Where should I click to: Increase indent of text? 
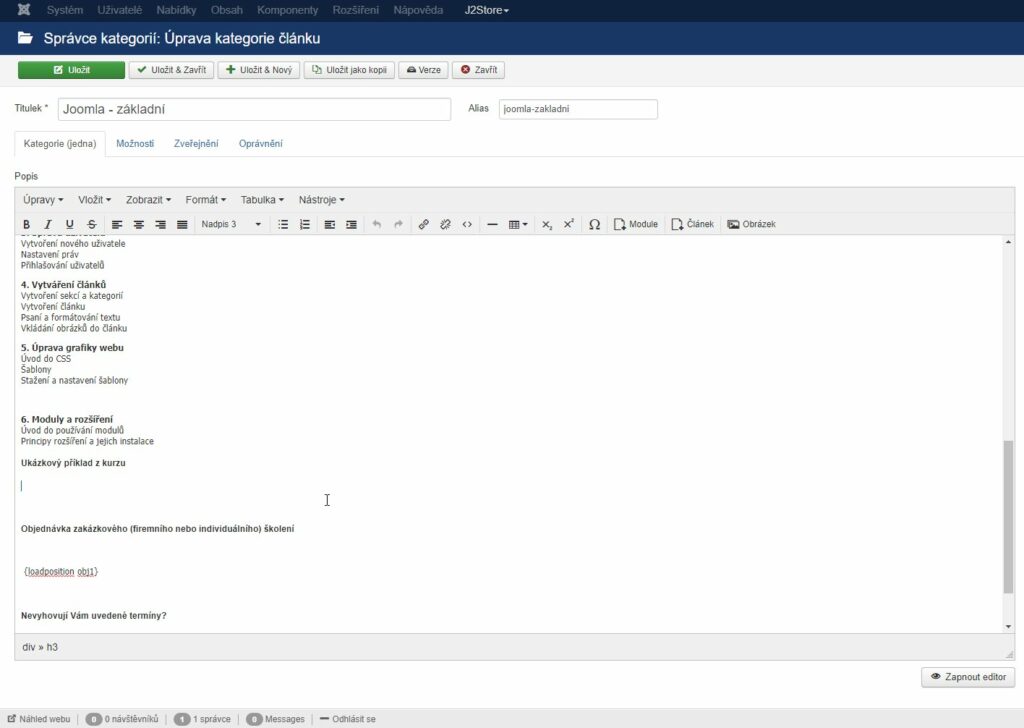pyautogui.click(x=351, y=224)
